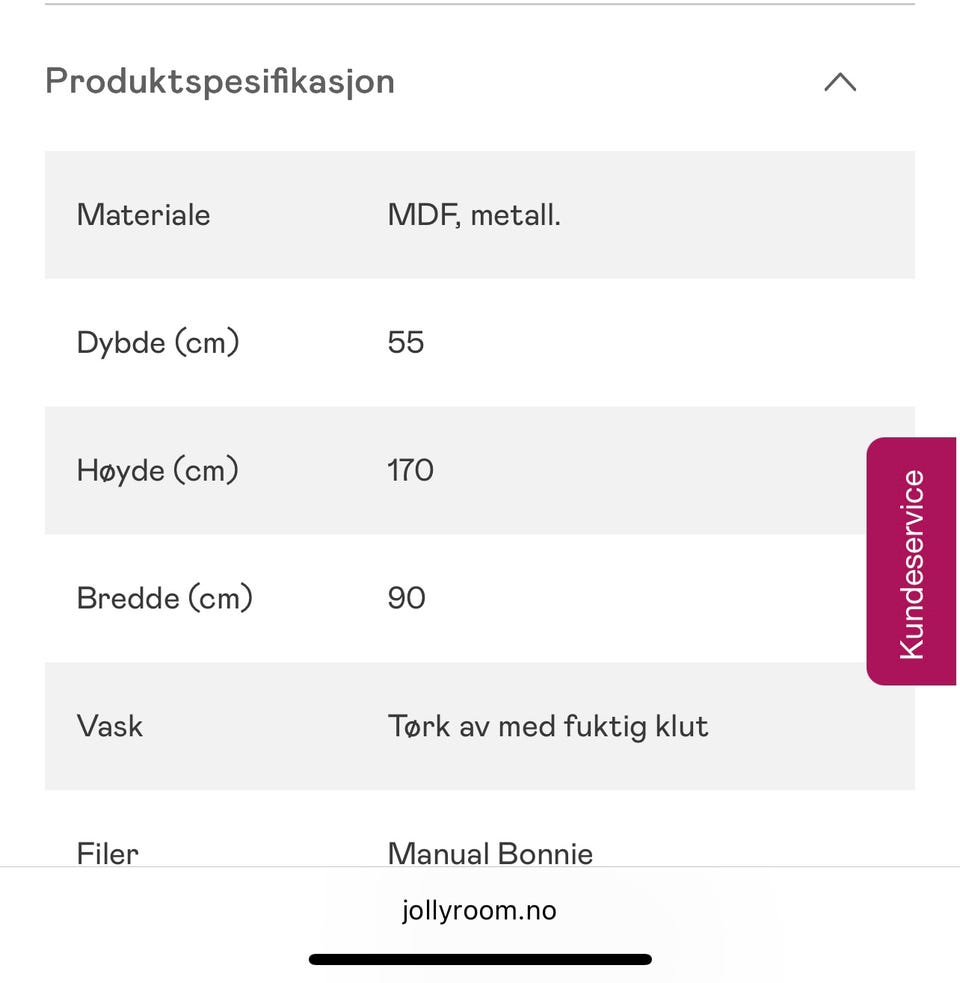Click the width value 90
The image size is (960, 983).
coord(406,598)
